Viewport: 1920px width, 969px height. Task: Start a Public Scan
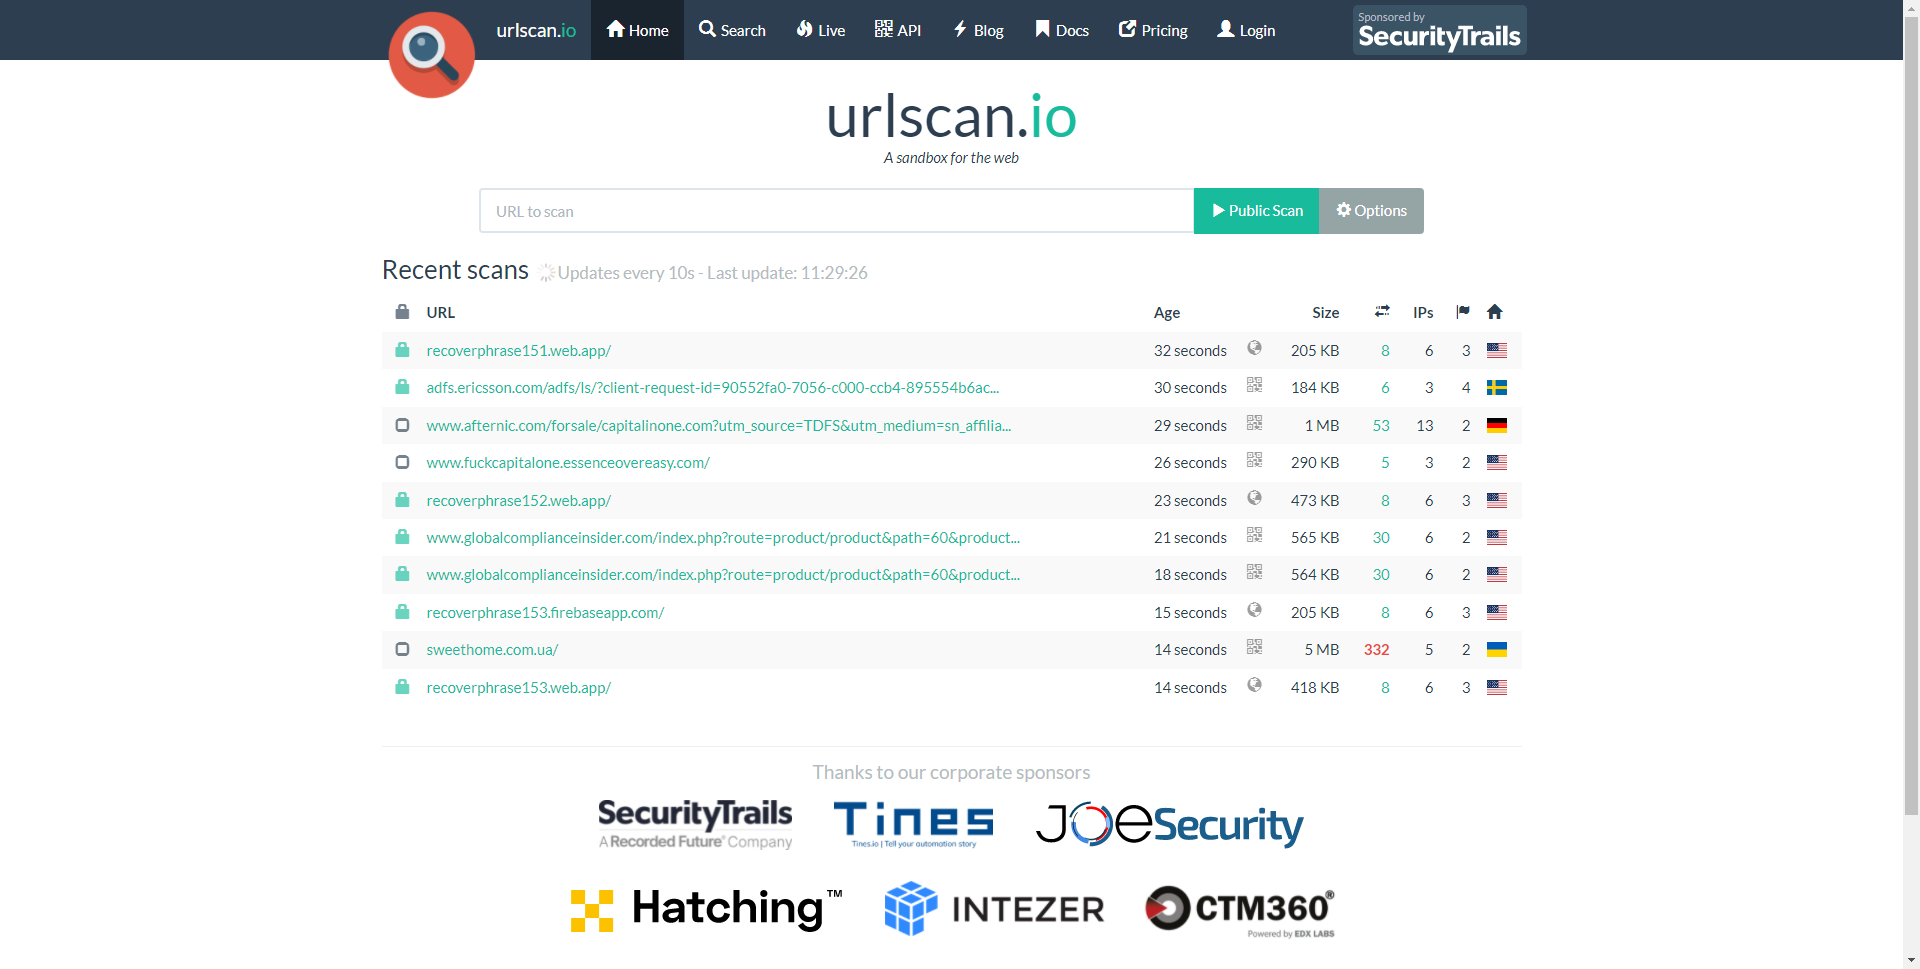[1256, 210]
